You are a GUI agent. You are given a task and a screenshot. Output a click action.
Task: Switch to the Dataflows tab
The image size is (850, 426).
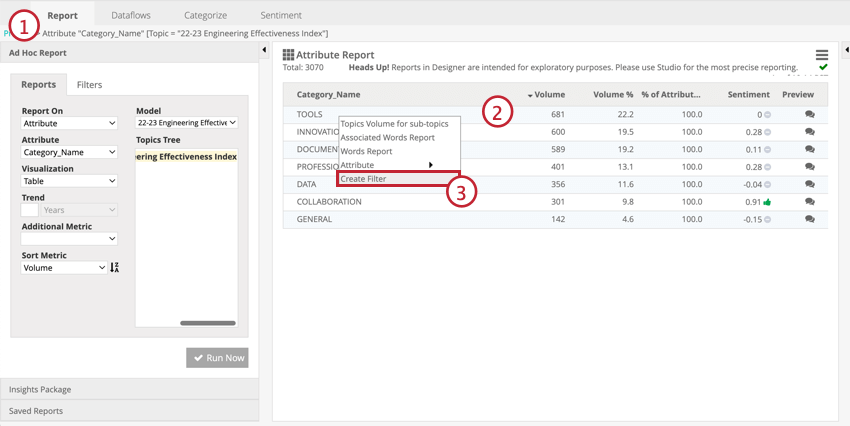click(x=131, y=16)
